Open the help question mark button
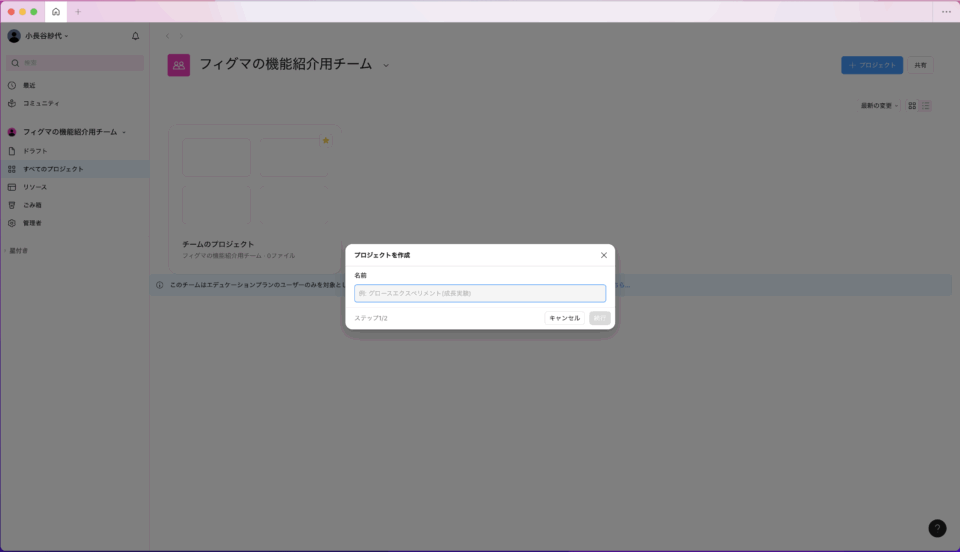 tap(937, 528)
